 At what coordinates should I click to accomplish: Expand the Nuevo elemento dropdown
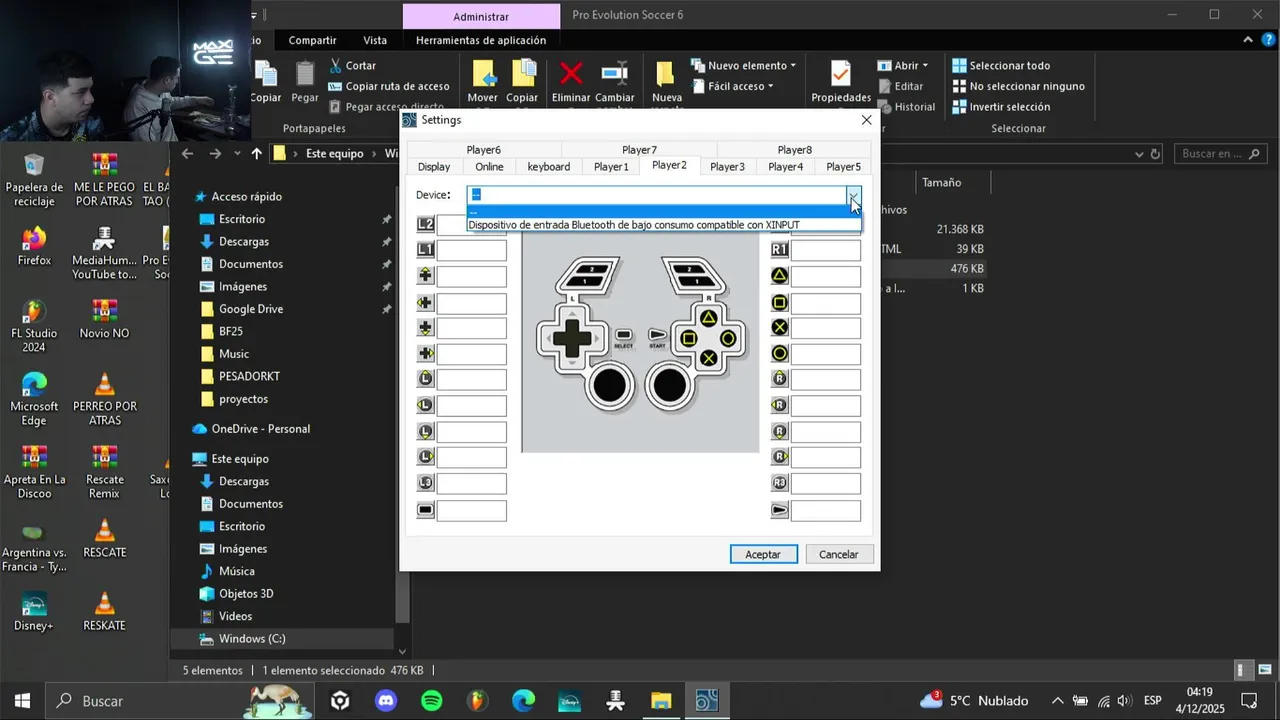point(793,66)
